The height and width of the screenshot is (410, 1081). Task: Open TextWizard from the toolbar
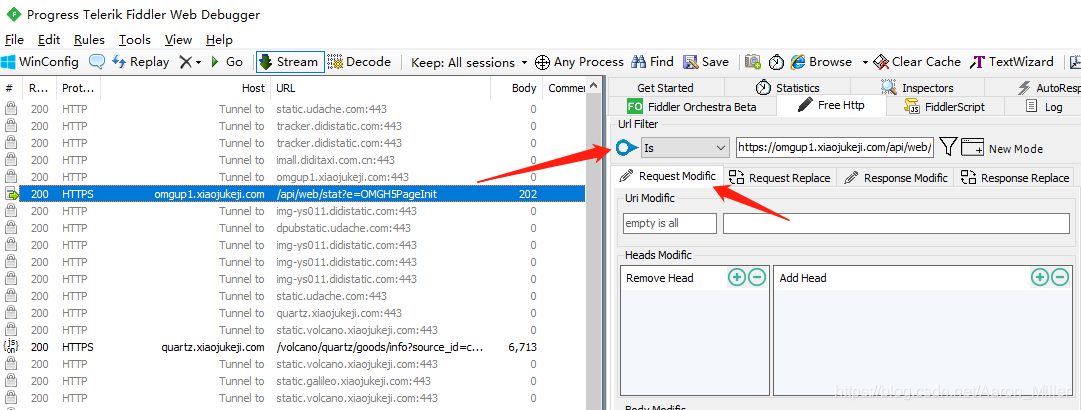[x=1011, y=62]
